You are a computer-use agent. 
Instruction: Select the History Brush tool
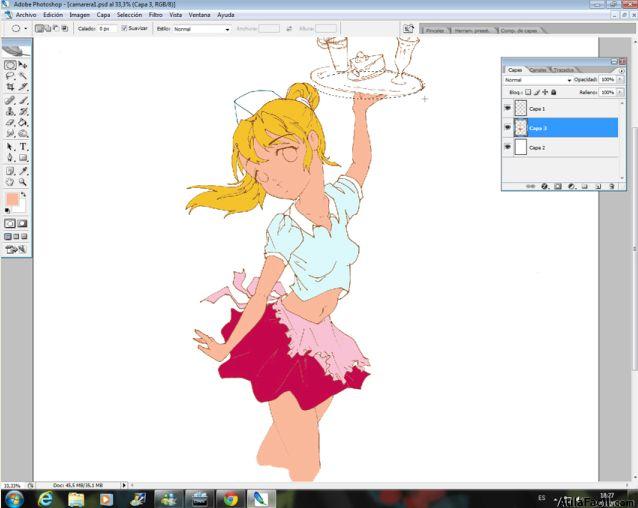click(x=23, y=111)
